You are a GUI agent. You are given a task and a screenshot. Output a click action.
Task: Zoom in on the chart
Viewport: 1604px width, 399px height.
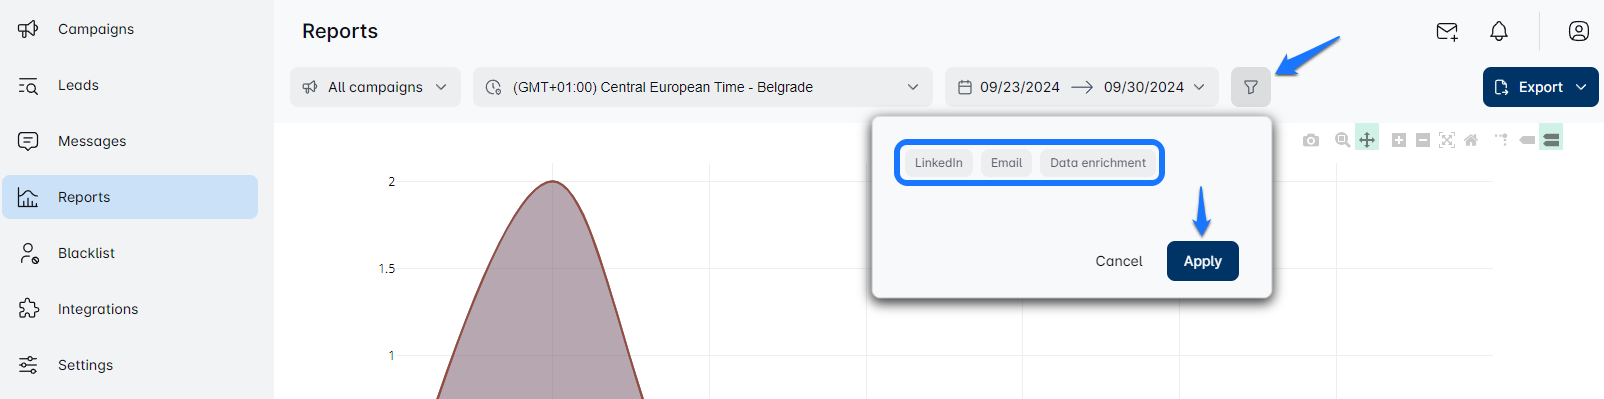1399,140
